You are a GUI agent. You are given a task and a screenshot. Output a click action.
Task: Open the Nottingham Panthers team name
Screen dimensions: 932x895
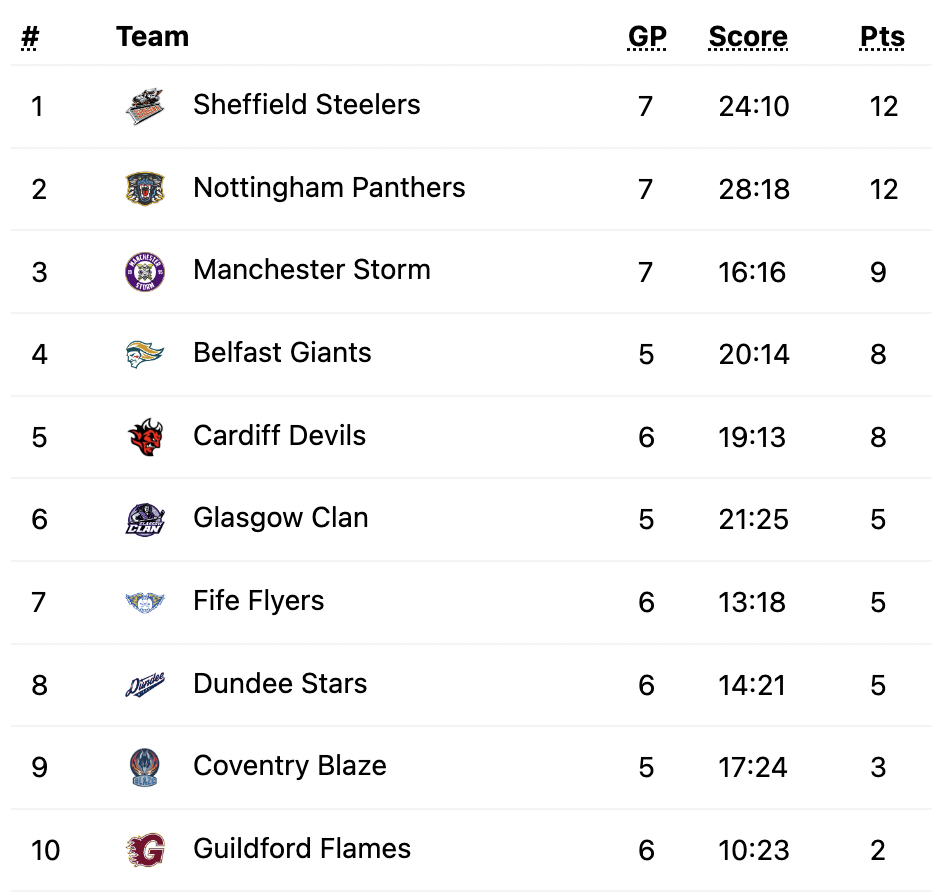329,188
